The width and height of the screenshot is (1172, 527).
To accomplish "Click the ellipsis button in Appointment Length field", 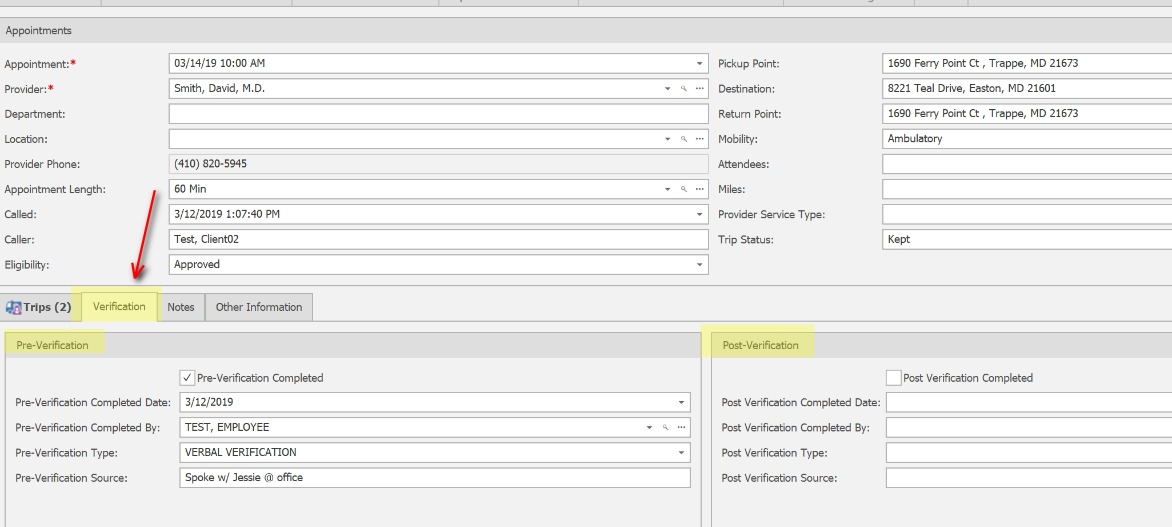I will [700, 190].
